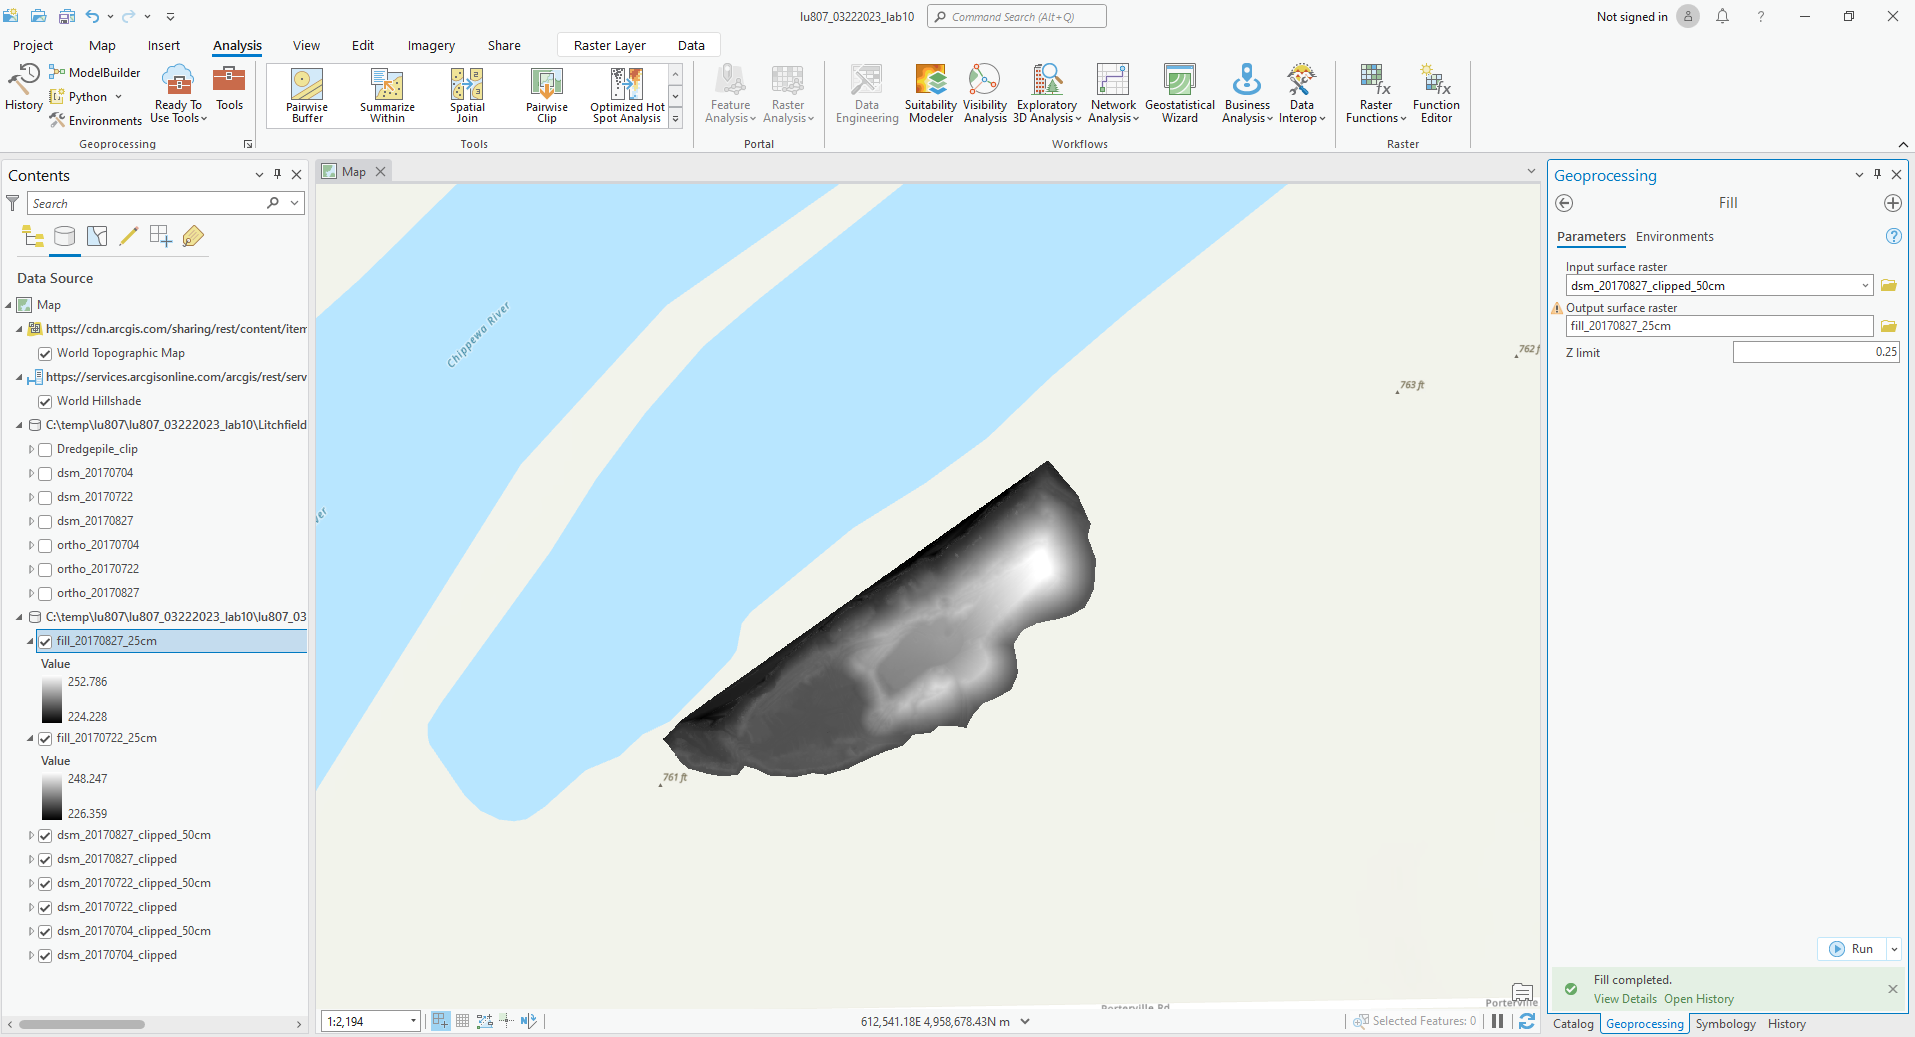The image size is (1915, 1037).
Task: Open the Ready To Use Tools gallery
Action: coord(178,94)
